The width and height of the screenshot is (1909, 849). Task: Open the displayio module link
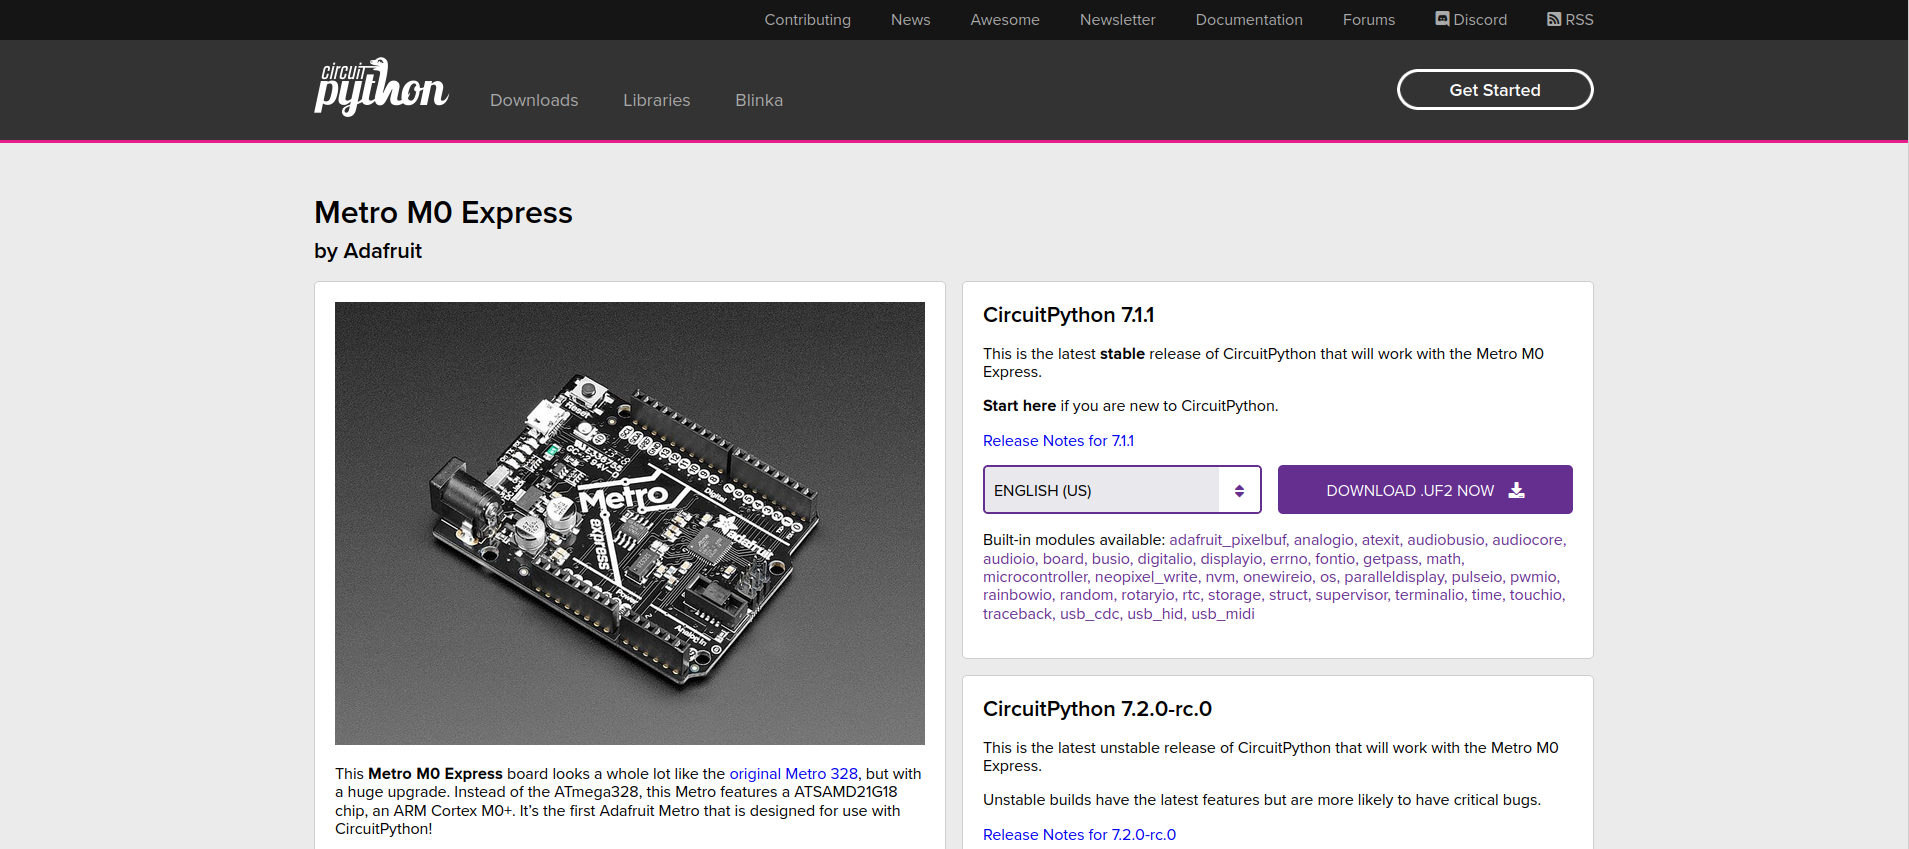click(x=1231, y=559)
